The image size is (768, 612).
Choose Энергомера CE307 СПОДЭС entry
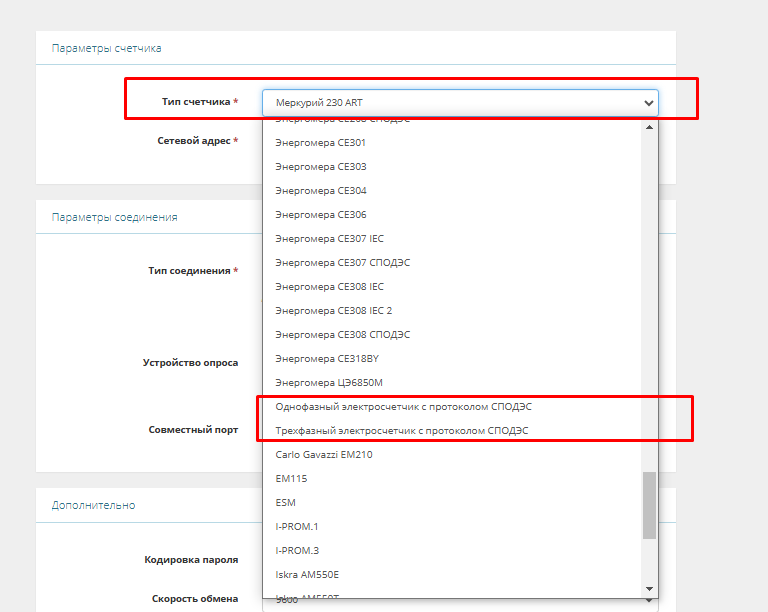coord(452,263)
